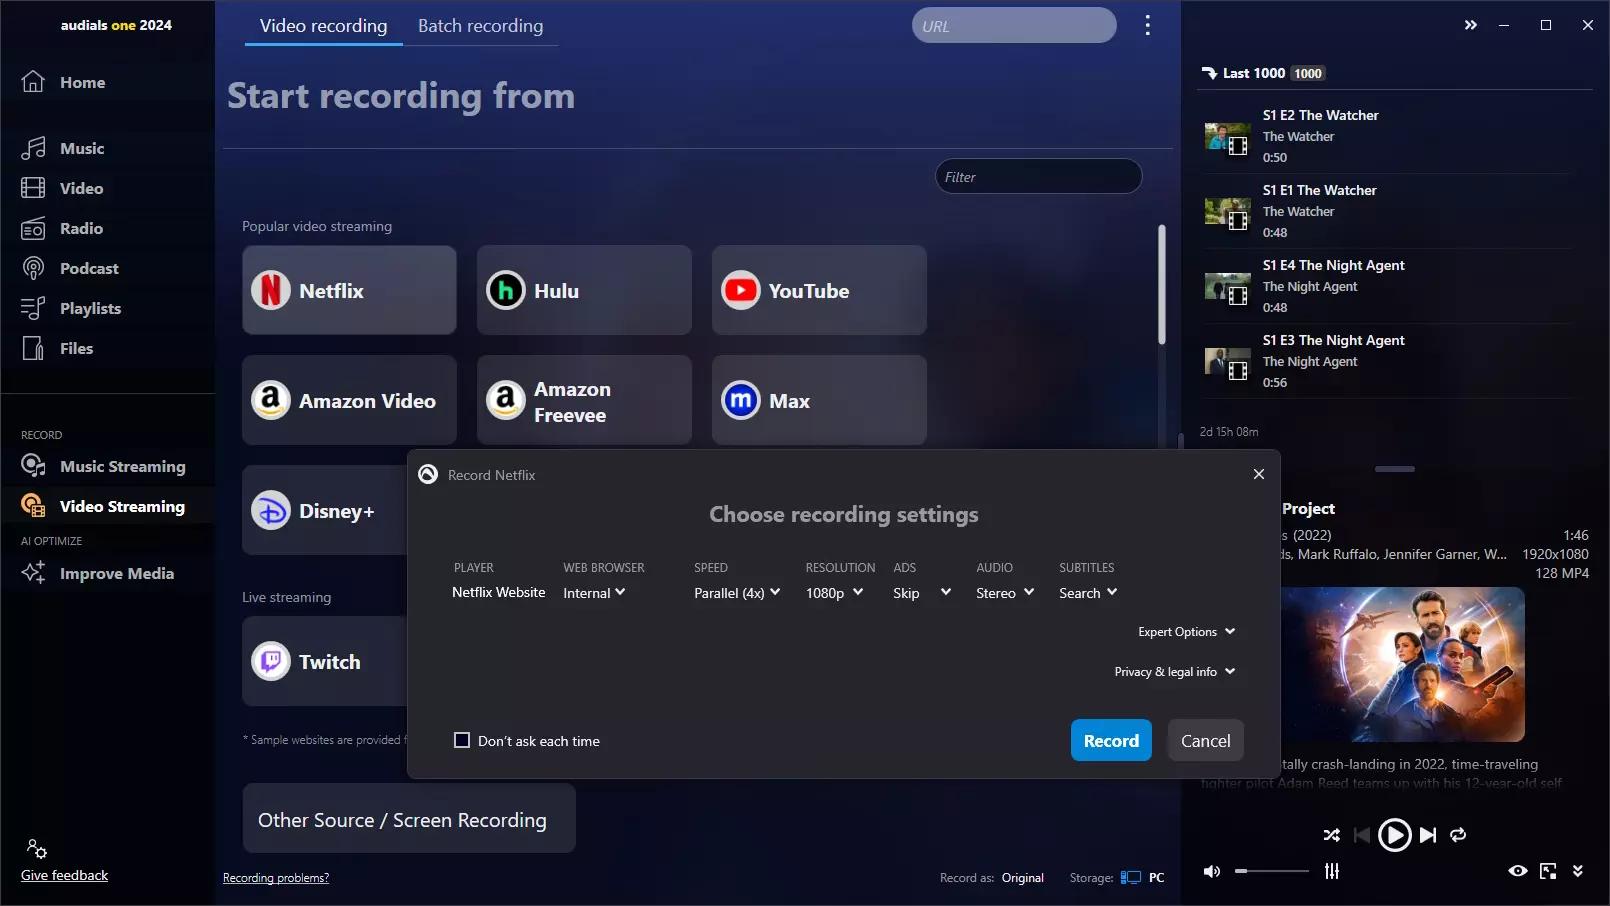Open Files in the sidebar
The image size is (1610, 906).
click(57, 348)
